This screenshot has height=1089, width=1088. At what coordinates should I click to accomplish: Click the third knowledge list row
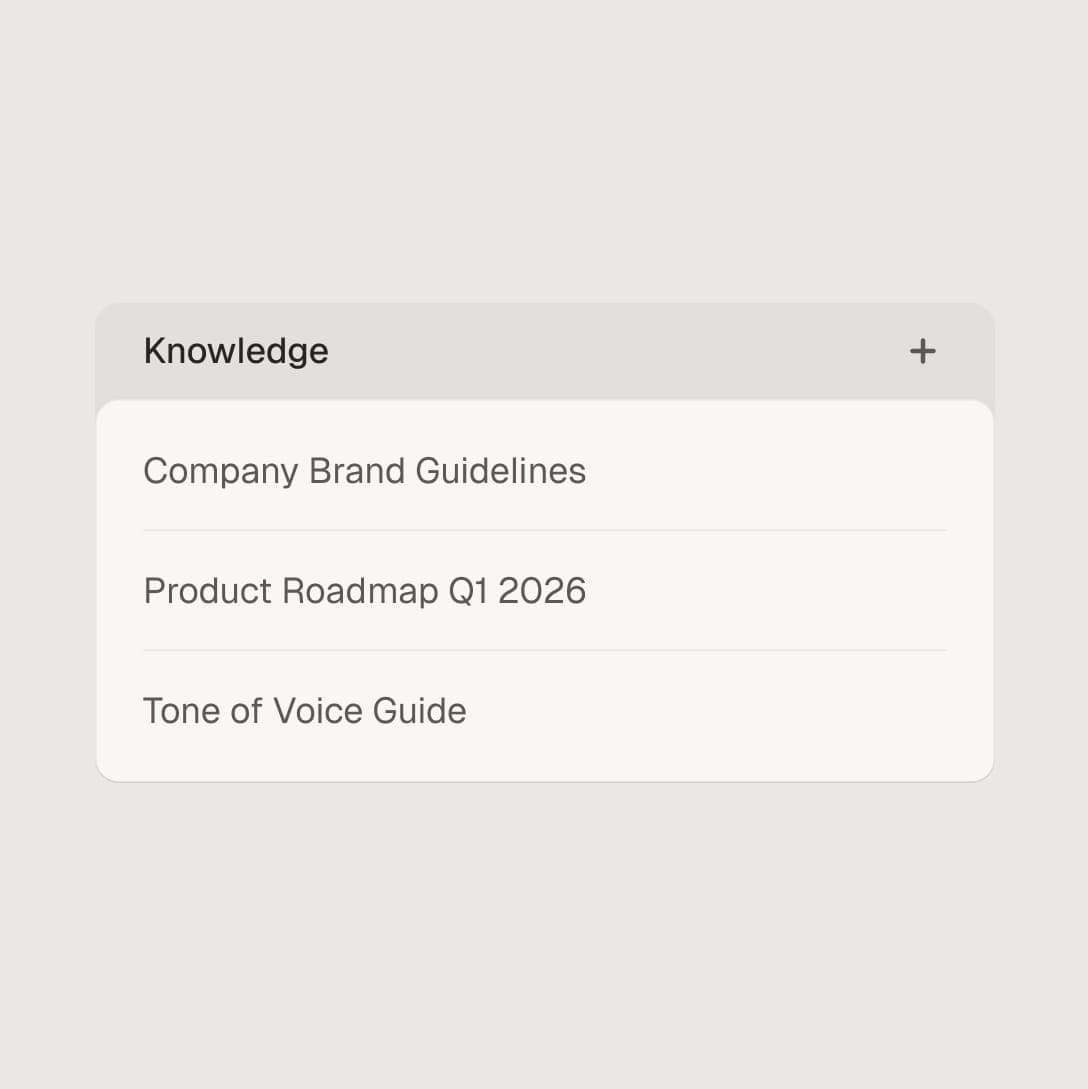pos(544,710)
